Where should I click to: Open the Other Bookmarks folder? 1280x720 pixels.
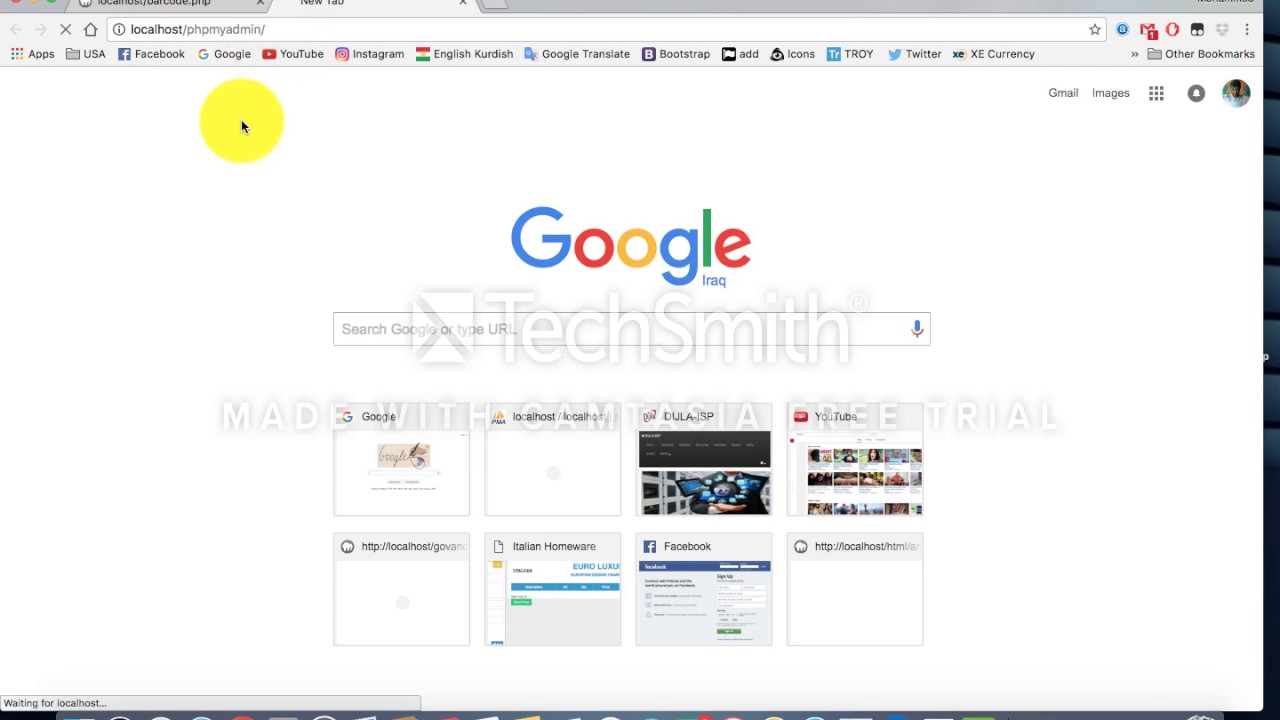point(1201,54)
